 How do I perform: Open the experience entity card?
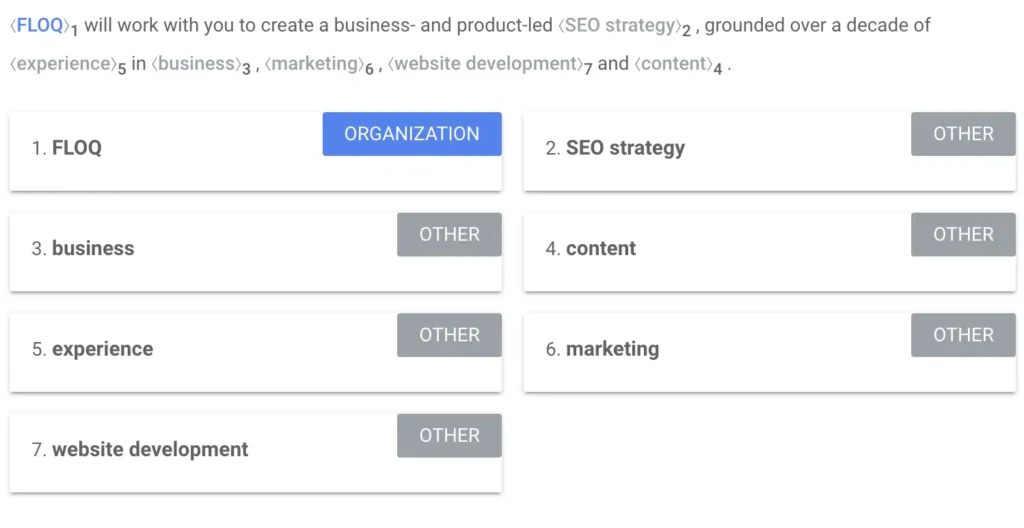click(255, 353)
